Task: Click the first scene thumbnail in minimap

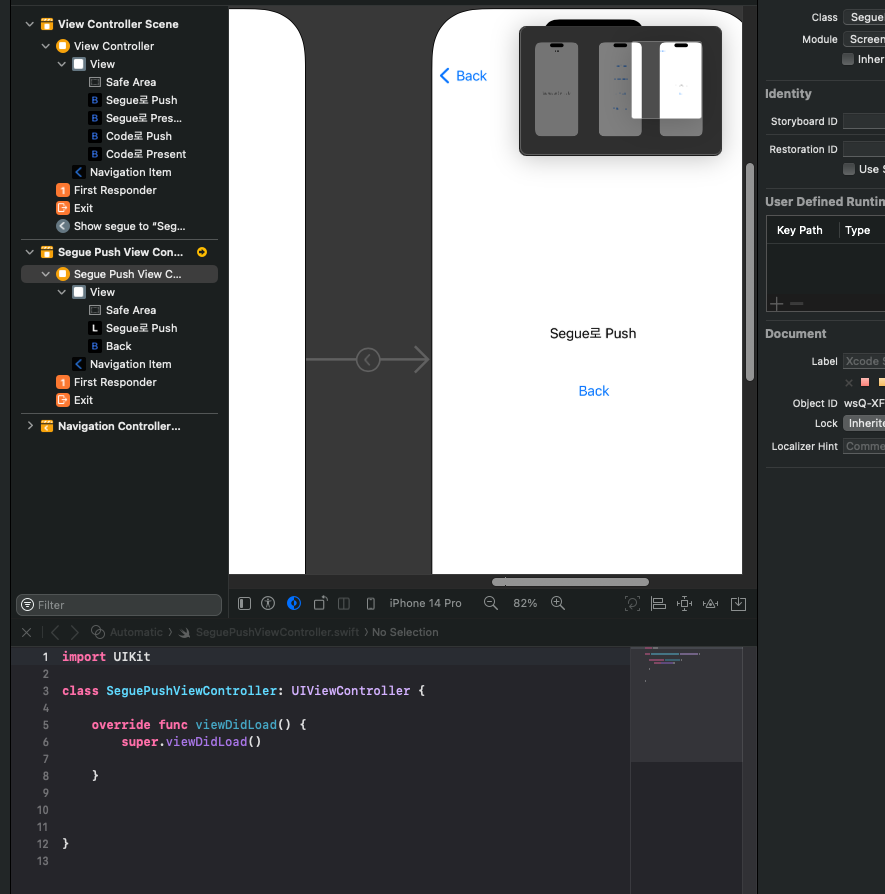Action: [557, 89]
